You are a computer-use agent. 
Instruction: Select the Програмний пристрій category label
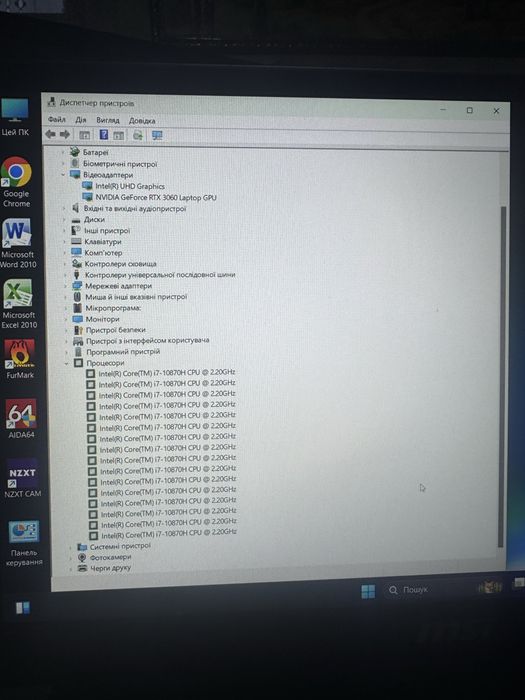(x=123, y=351)
